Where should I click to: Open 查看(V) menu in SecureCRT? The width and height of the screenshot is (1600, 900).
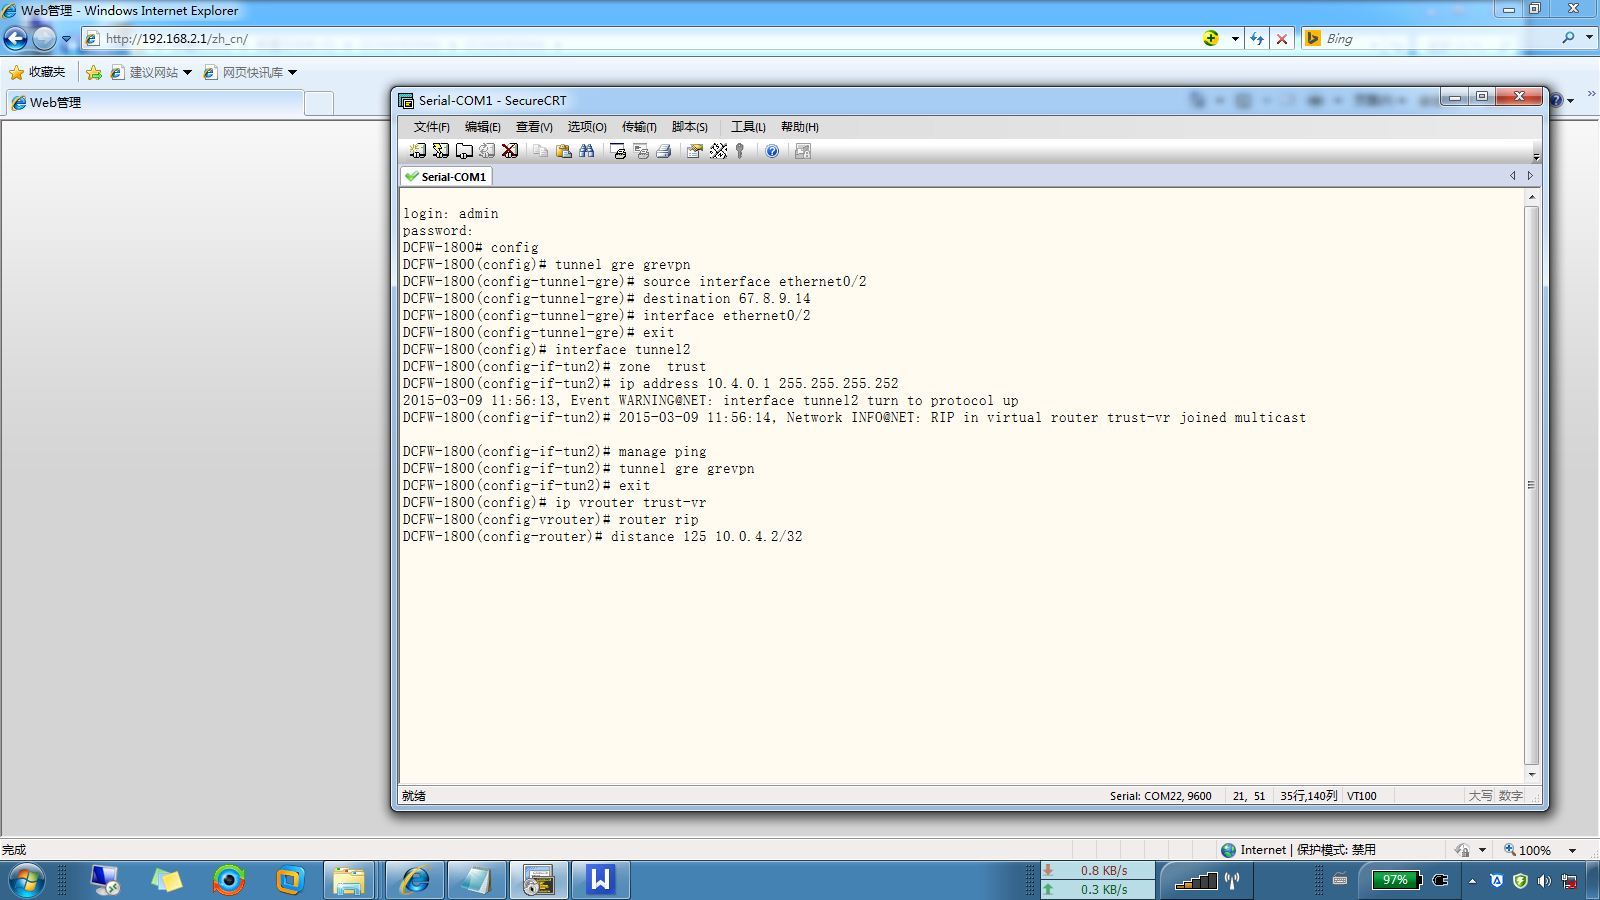534,127
